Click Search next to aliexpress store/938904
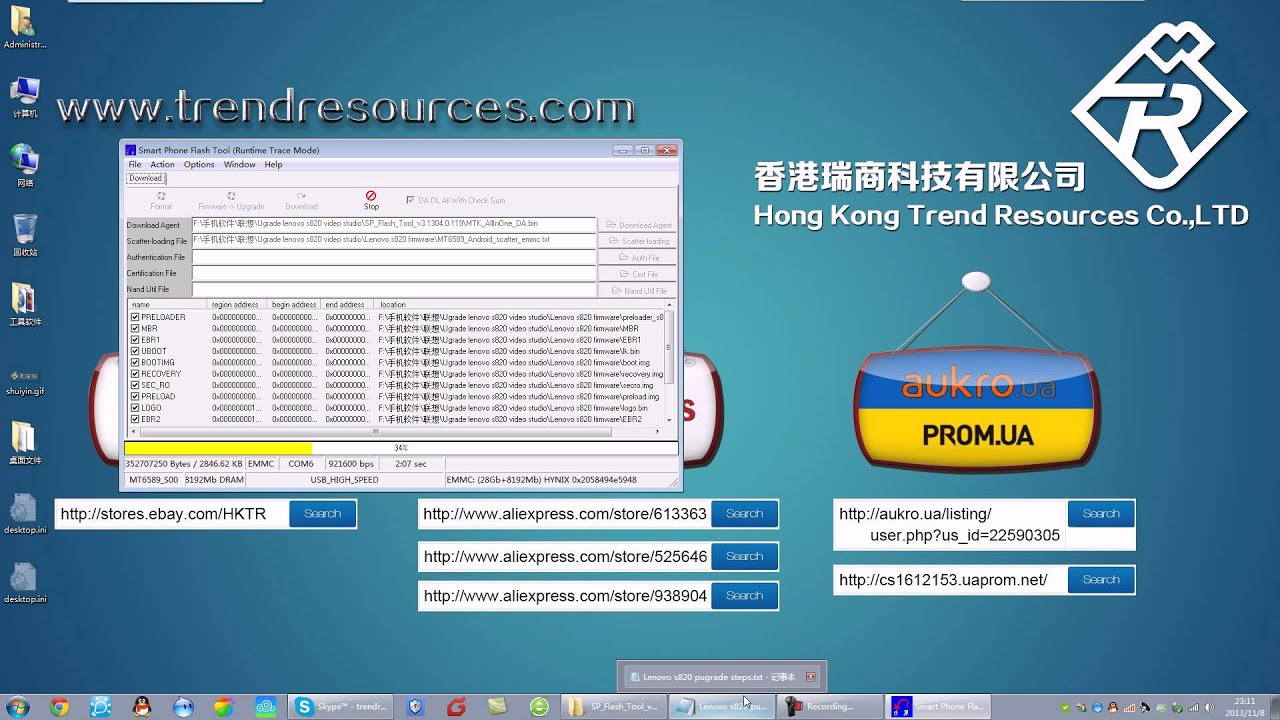The height and width of the screenshot is (720, 1280). [744, 596]
